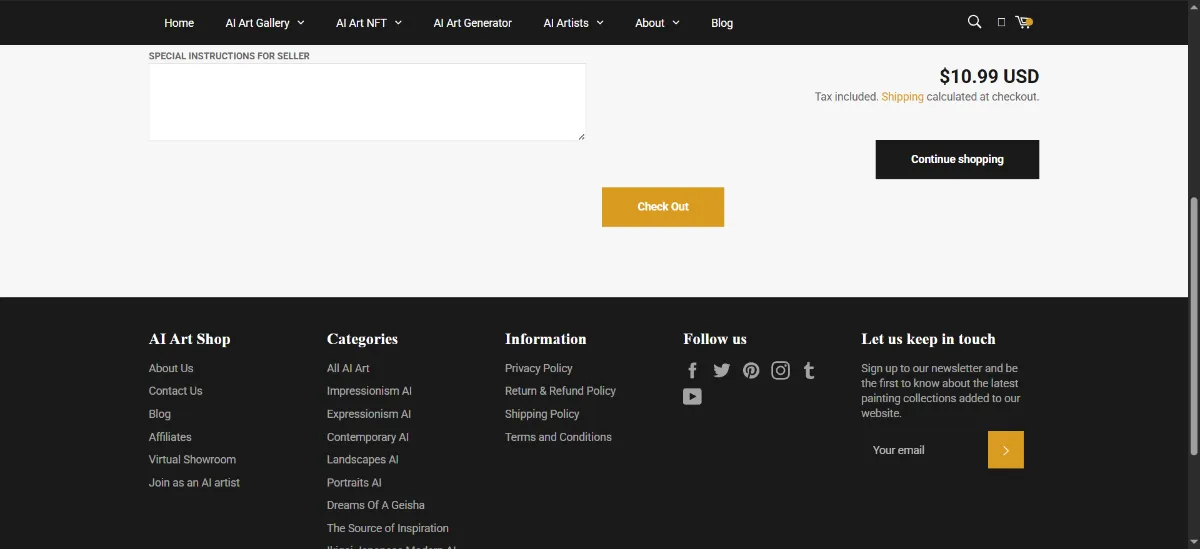Screen dimensions: 1200x549
Task: Open the Shipping link near total
Action: 902,97
